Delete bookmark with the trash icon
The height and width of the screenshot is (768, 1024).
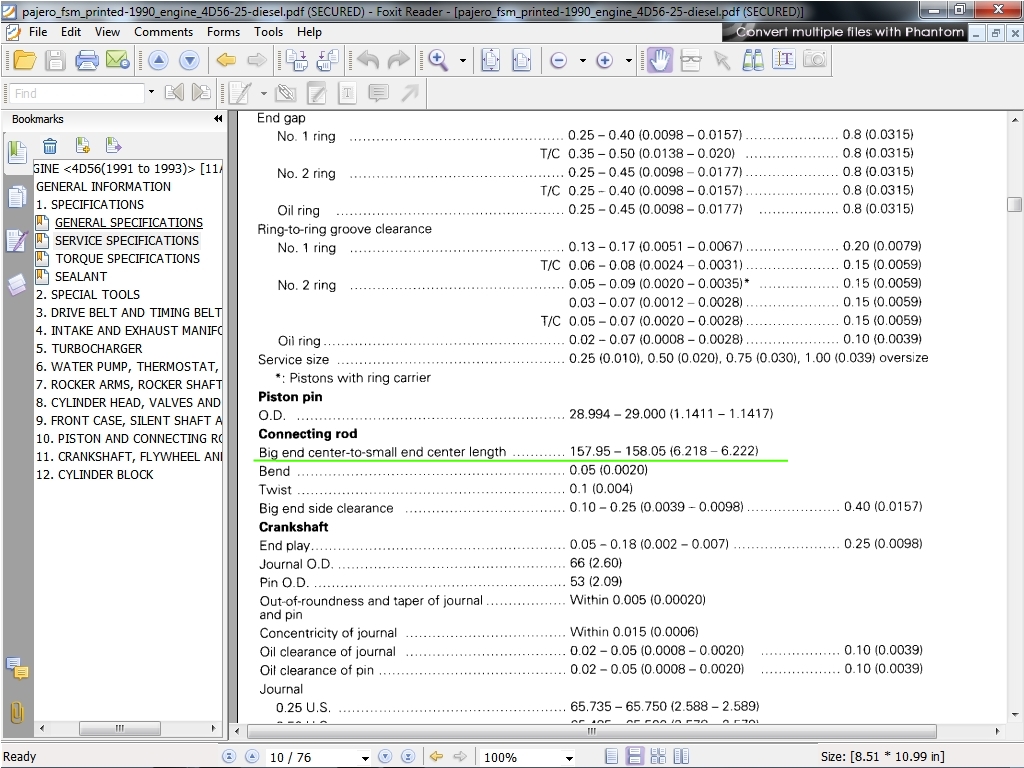click(x=50, y=146)
